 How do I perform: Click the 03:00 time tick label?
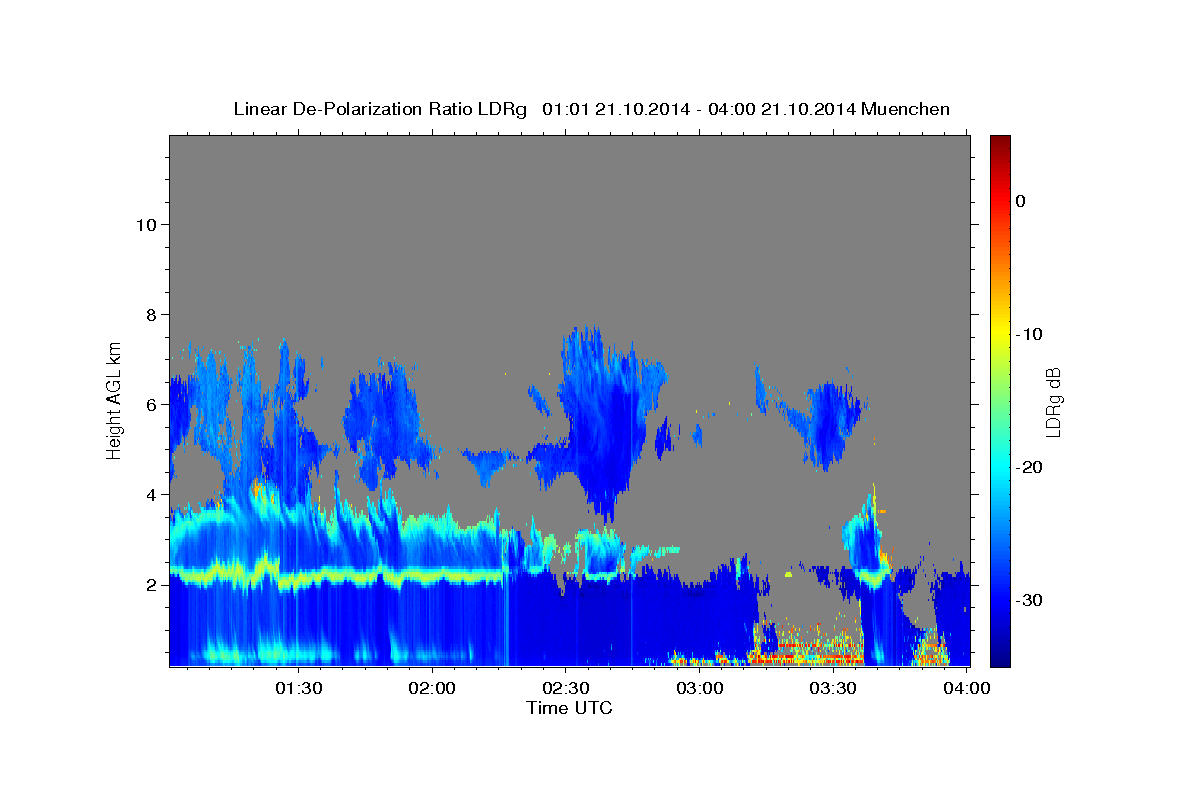(699, 688)
